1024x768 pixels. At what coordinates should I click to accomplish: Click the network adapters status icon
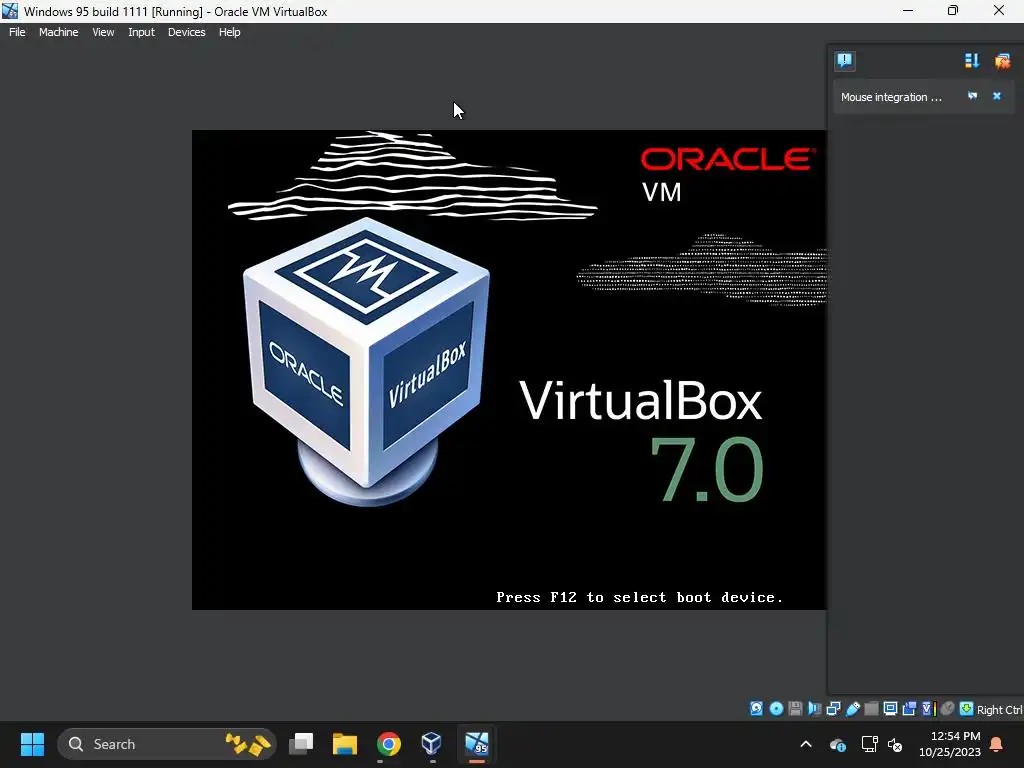pos(833,709)
